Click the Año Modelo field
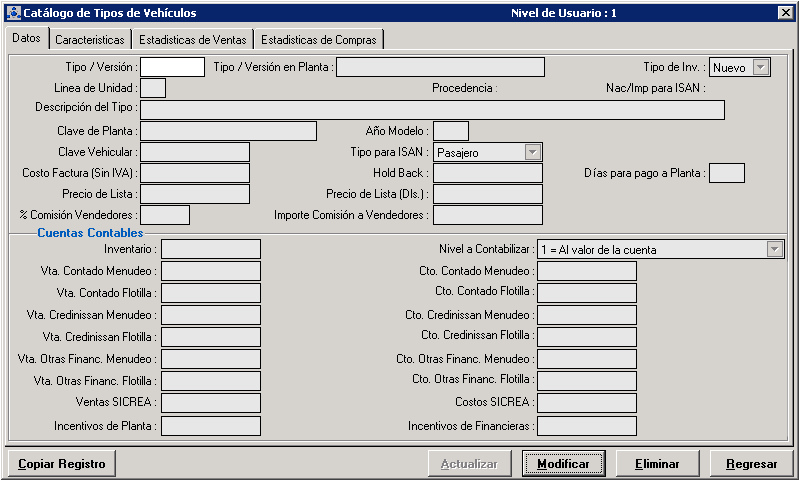 click(x=450, y=131)
